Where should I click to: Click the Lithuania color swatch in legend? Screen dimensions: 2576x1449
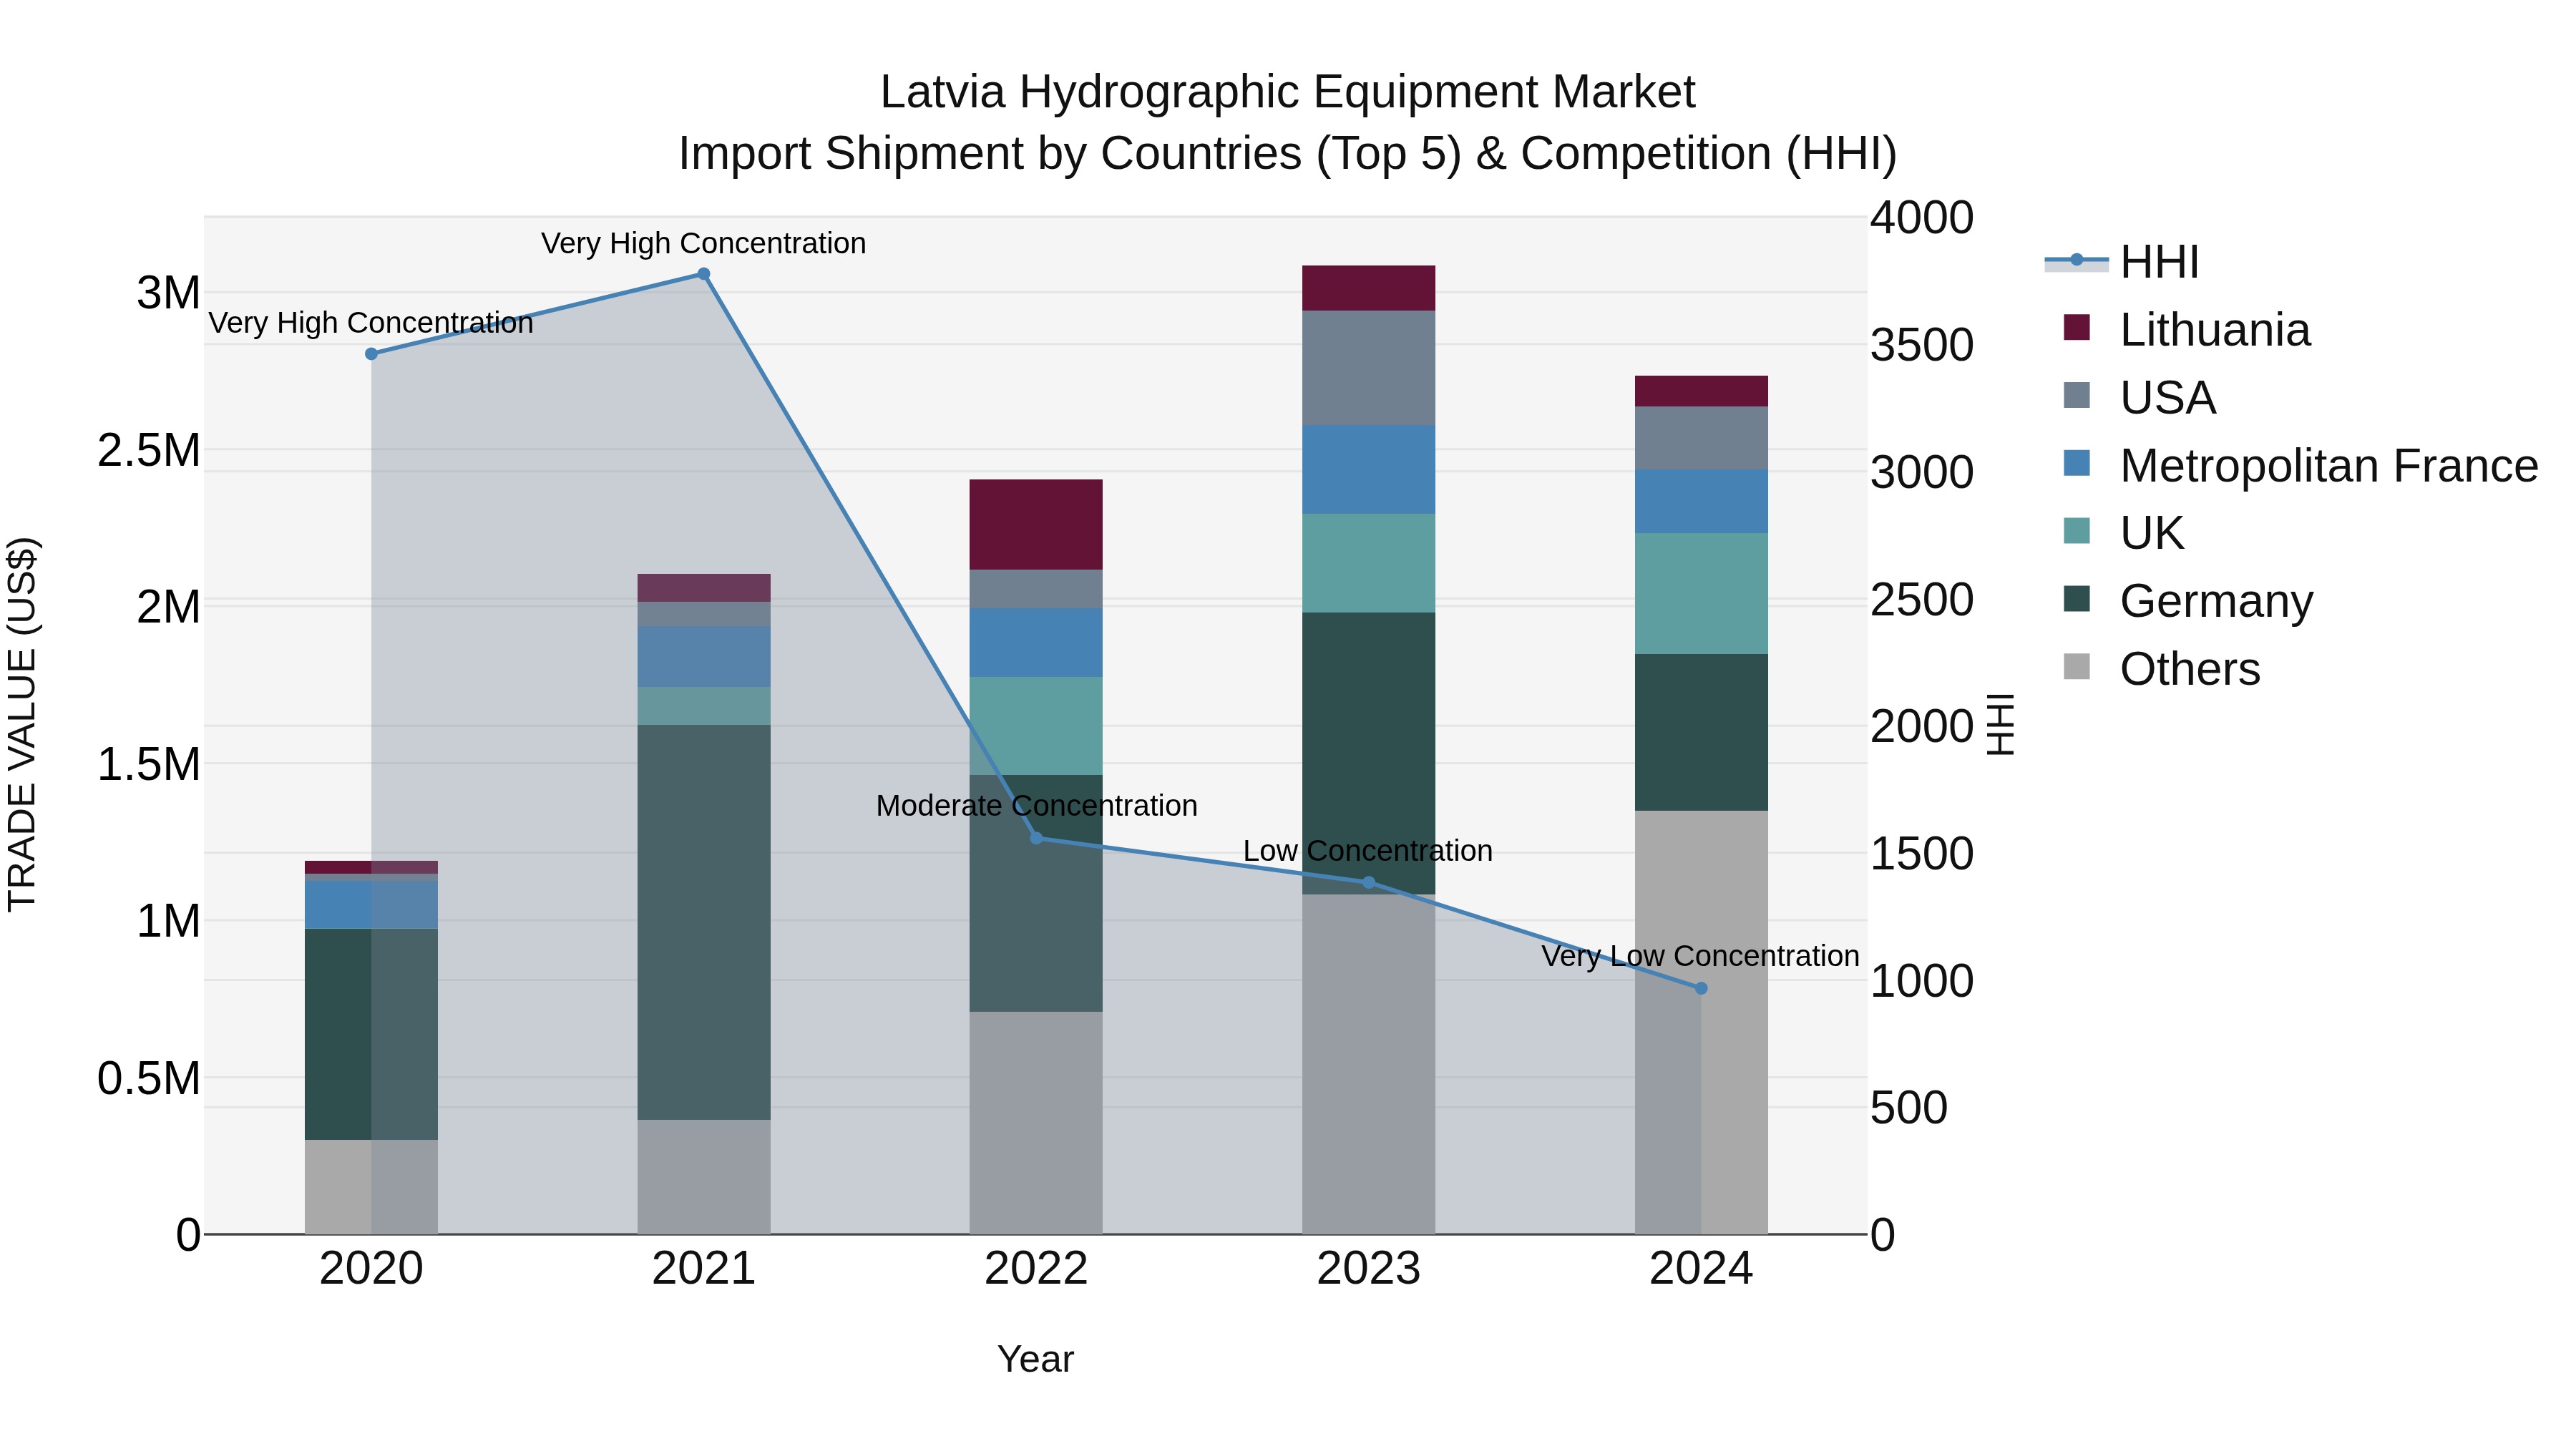coord(2077,327)
